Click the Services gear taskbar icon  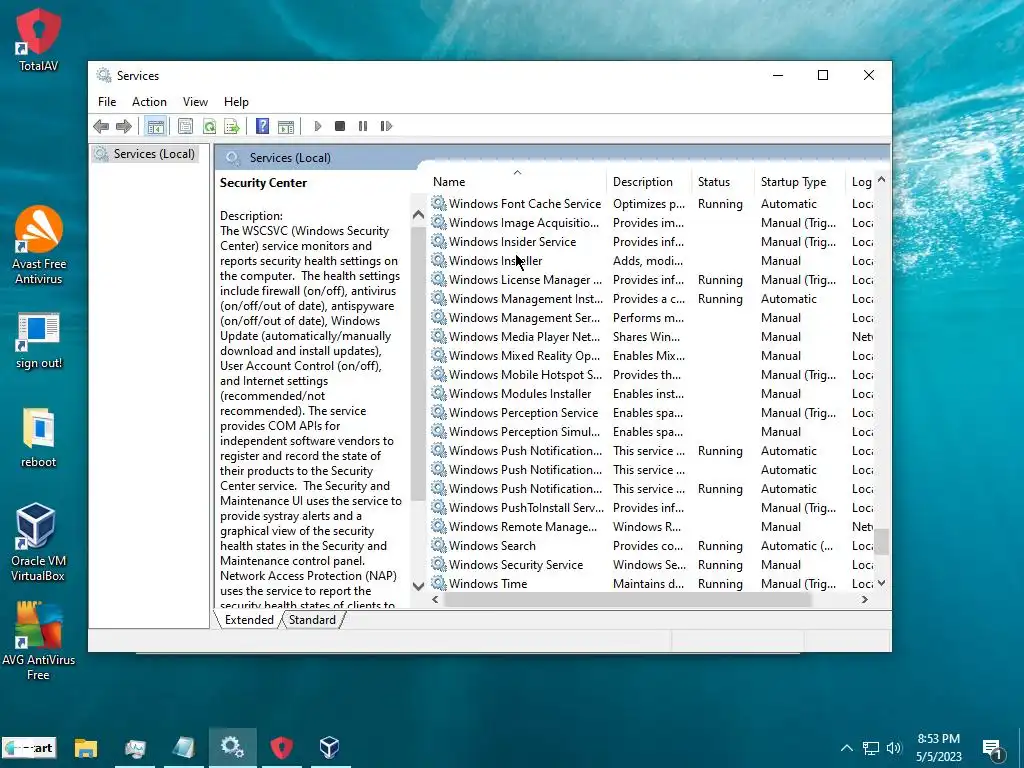pos(232,747)
